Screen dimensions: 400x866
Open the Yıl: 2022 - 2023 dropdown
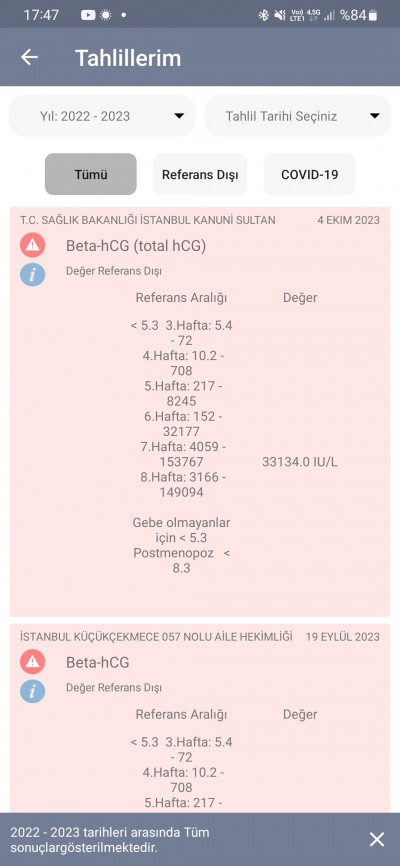(102, 116)
